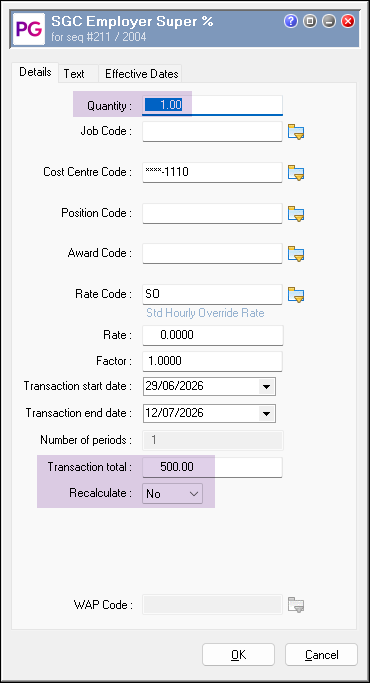
Task: Switch to the Details tab
Action: [x=35, y=72]
